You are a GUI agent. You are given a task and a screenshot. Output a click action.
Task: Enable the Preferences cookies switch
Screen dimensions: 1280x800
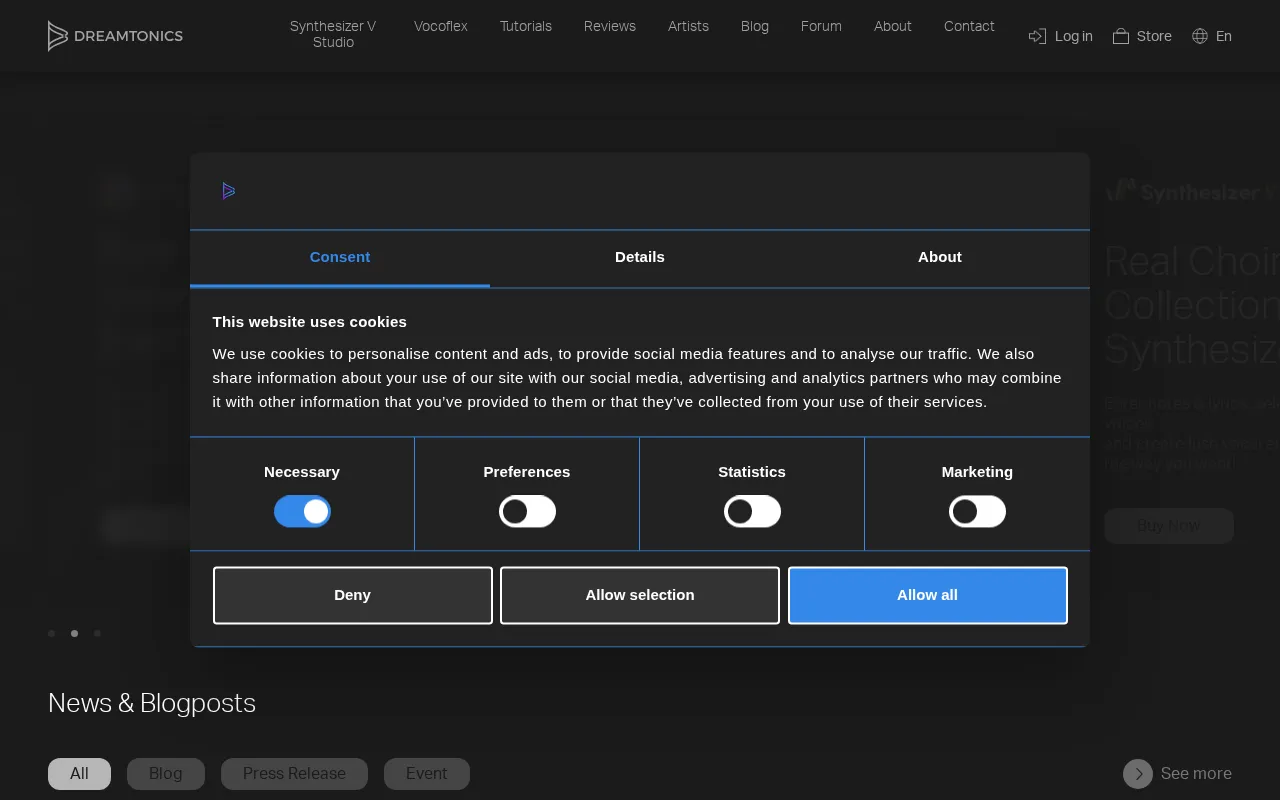pos(527,512)
